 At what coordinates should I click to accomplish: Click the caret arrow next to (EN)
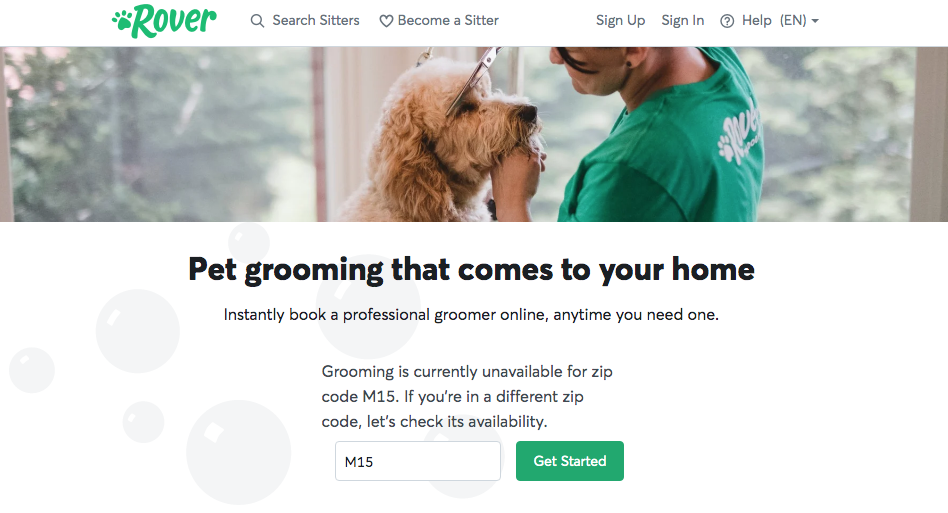click(815, 21)
